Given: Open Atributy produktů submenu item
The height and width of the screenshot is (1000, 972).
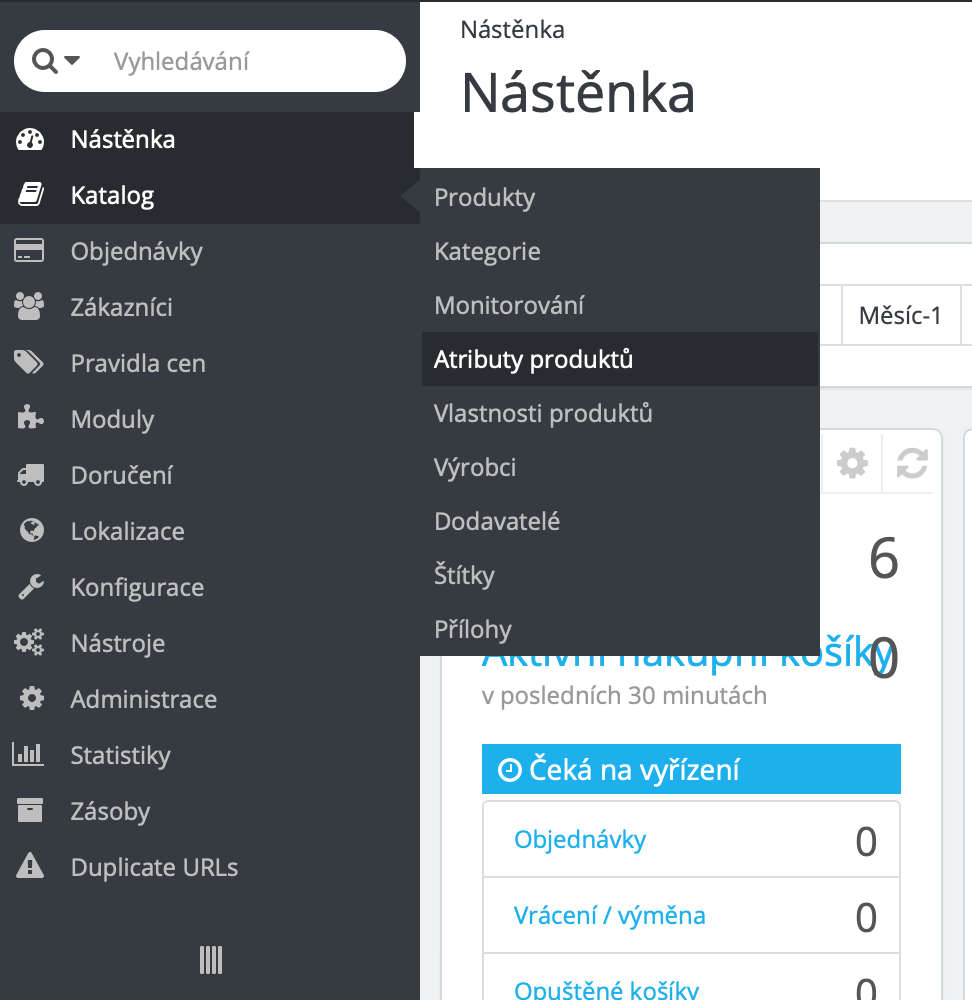Looking at the screenshot, I should [533, 359].
